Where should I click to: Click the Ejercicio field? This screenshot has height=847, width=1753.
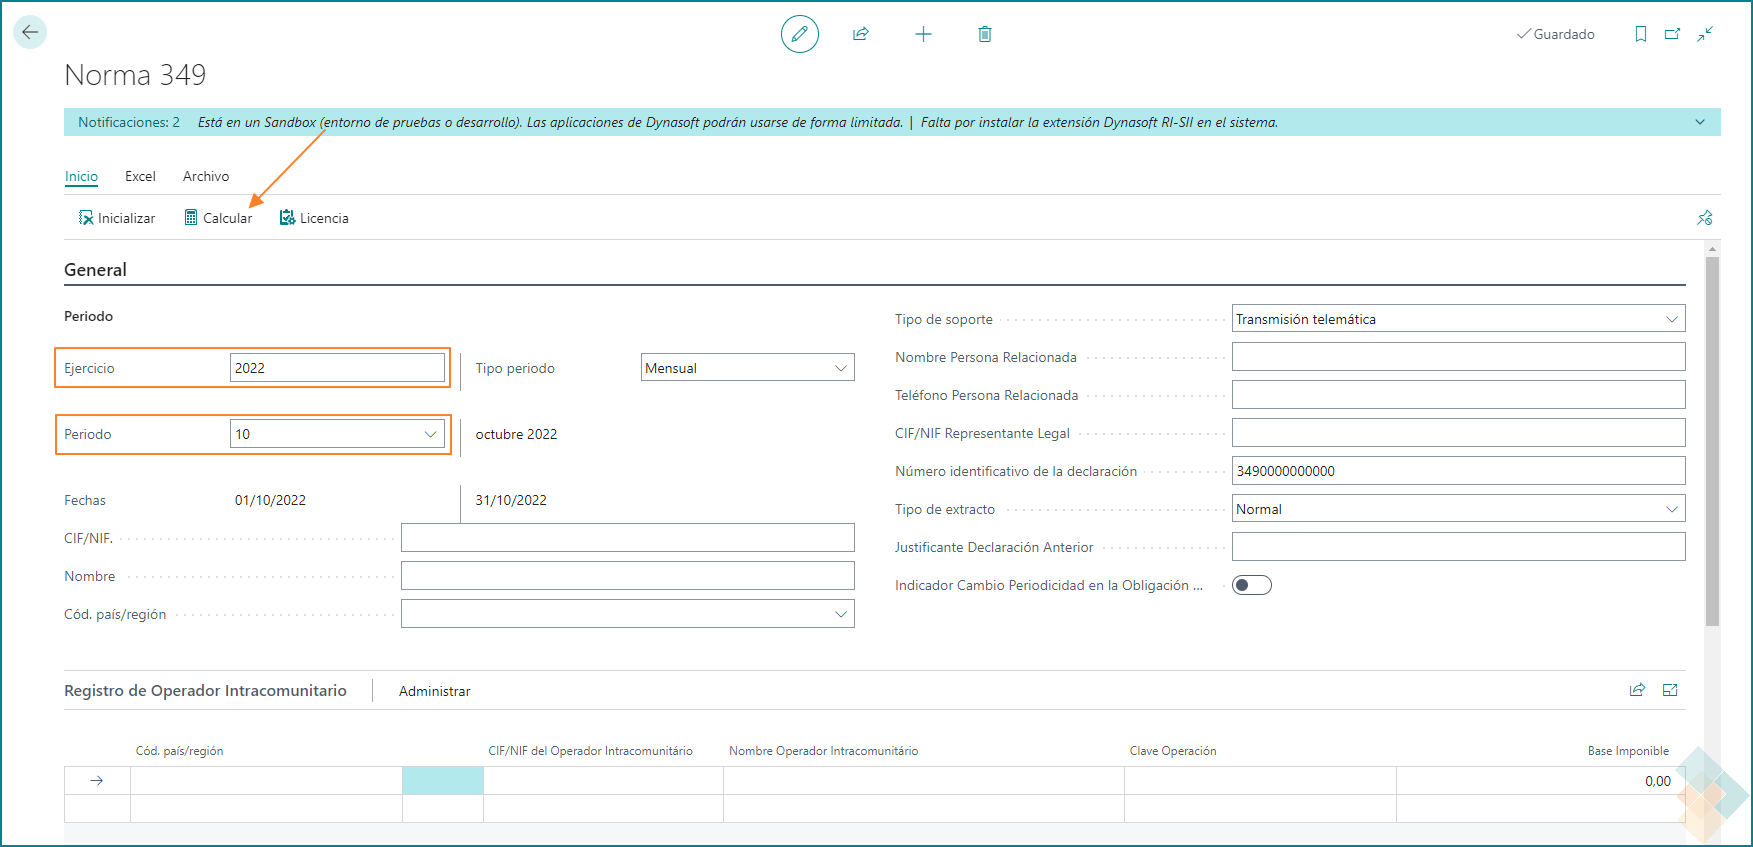[x=337, y=367]
